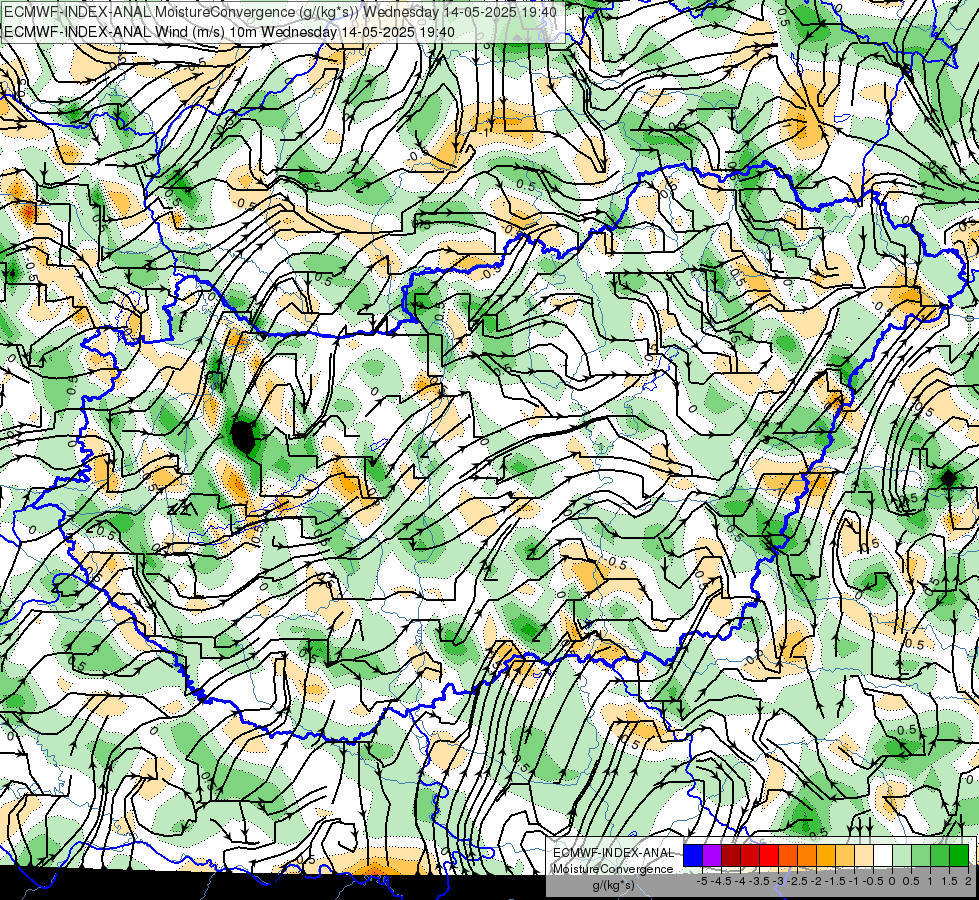The image size is (979, 900).
Task: Click the legend's -1 tick label
Action: tap(854, 881)
